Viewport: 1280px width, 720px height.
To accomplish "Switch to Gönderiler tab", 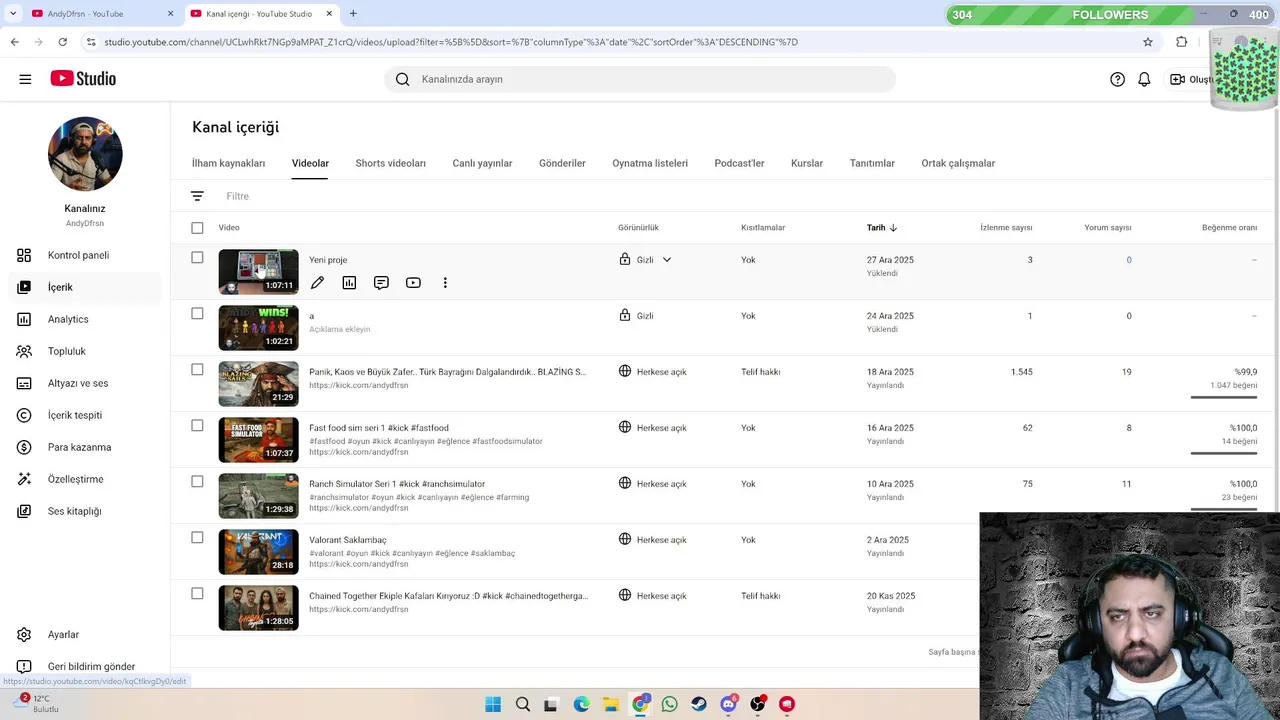I will 562,163.
